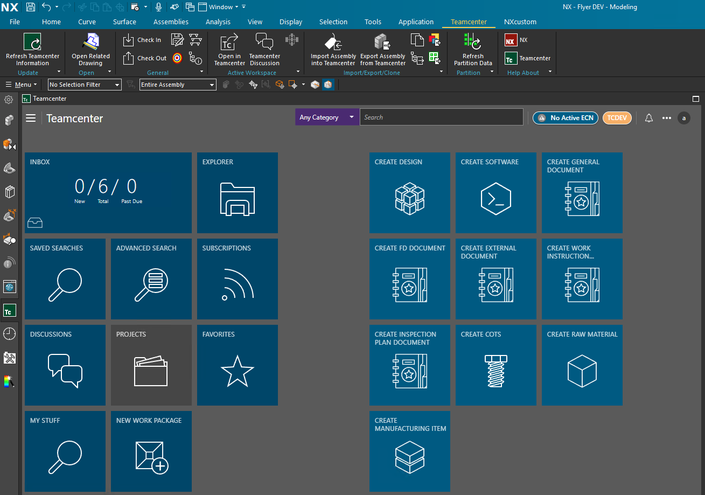Screen dimensions: 705x495
Task: Open the Subscriptions tile
Action: click(x=237, y=279)
